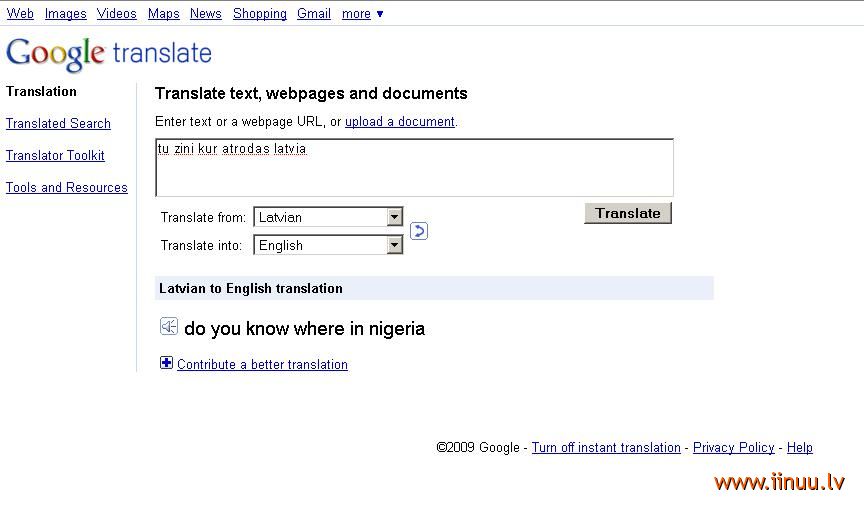The height and width of the screenshot is (514, 864).
Task: Click the plus icon beside Contribute
Action: (166, 363)
